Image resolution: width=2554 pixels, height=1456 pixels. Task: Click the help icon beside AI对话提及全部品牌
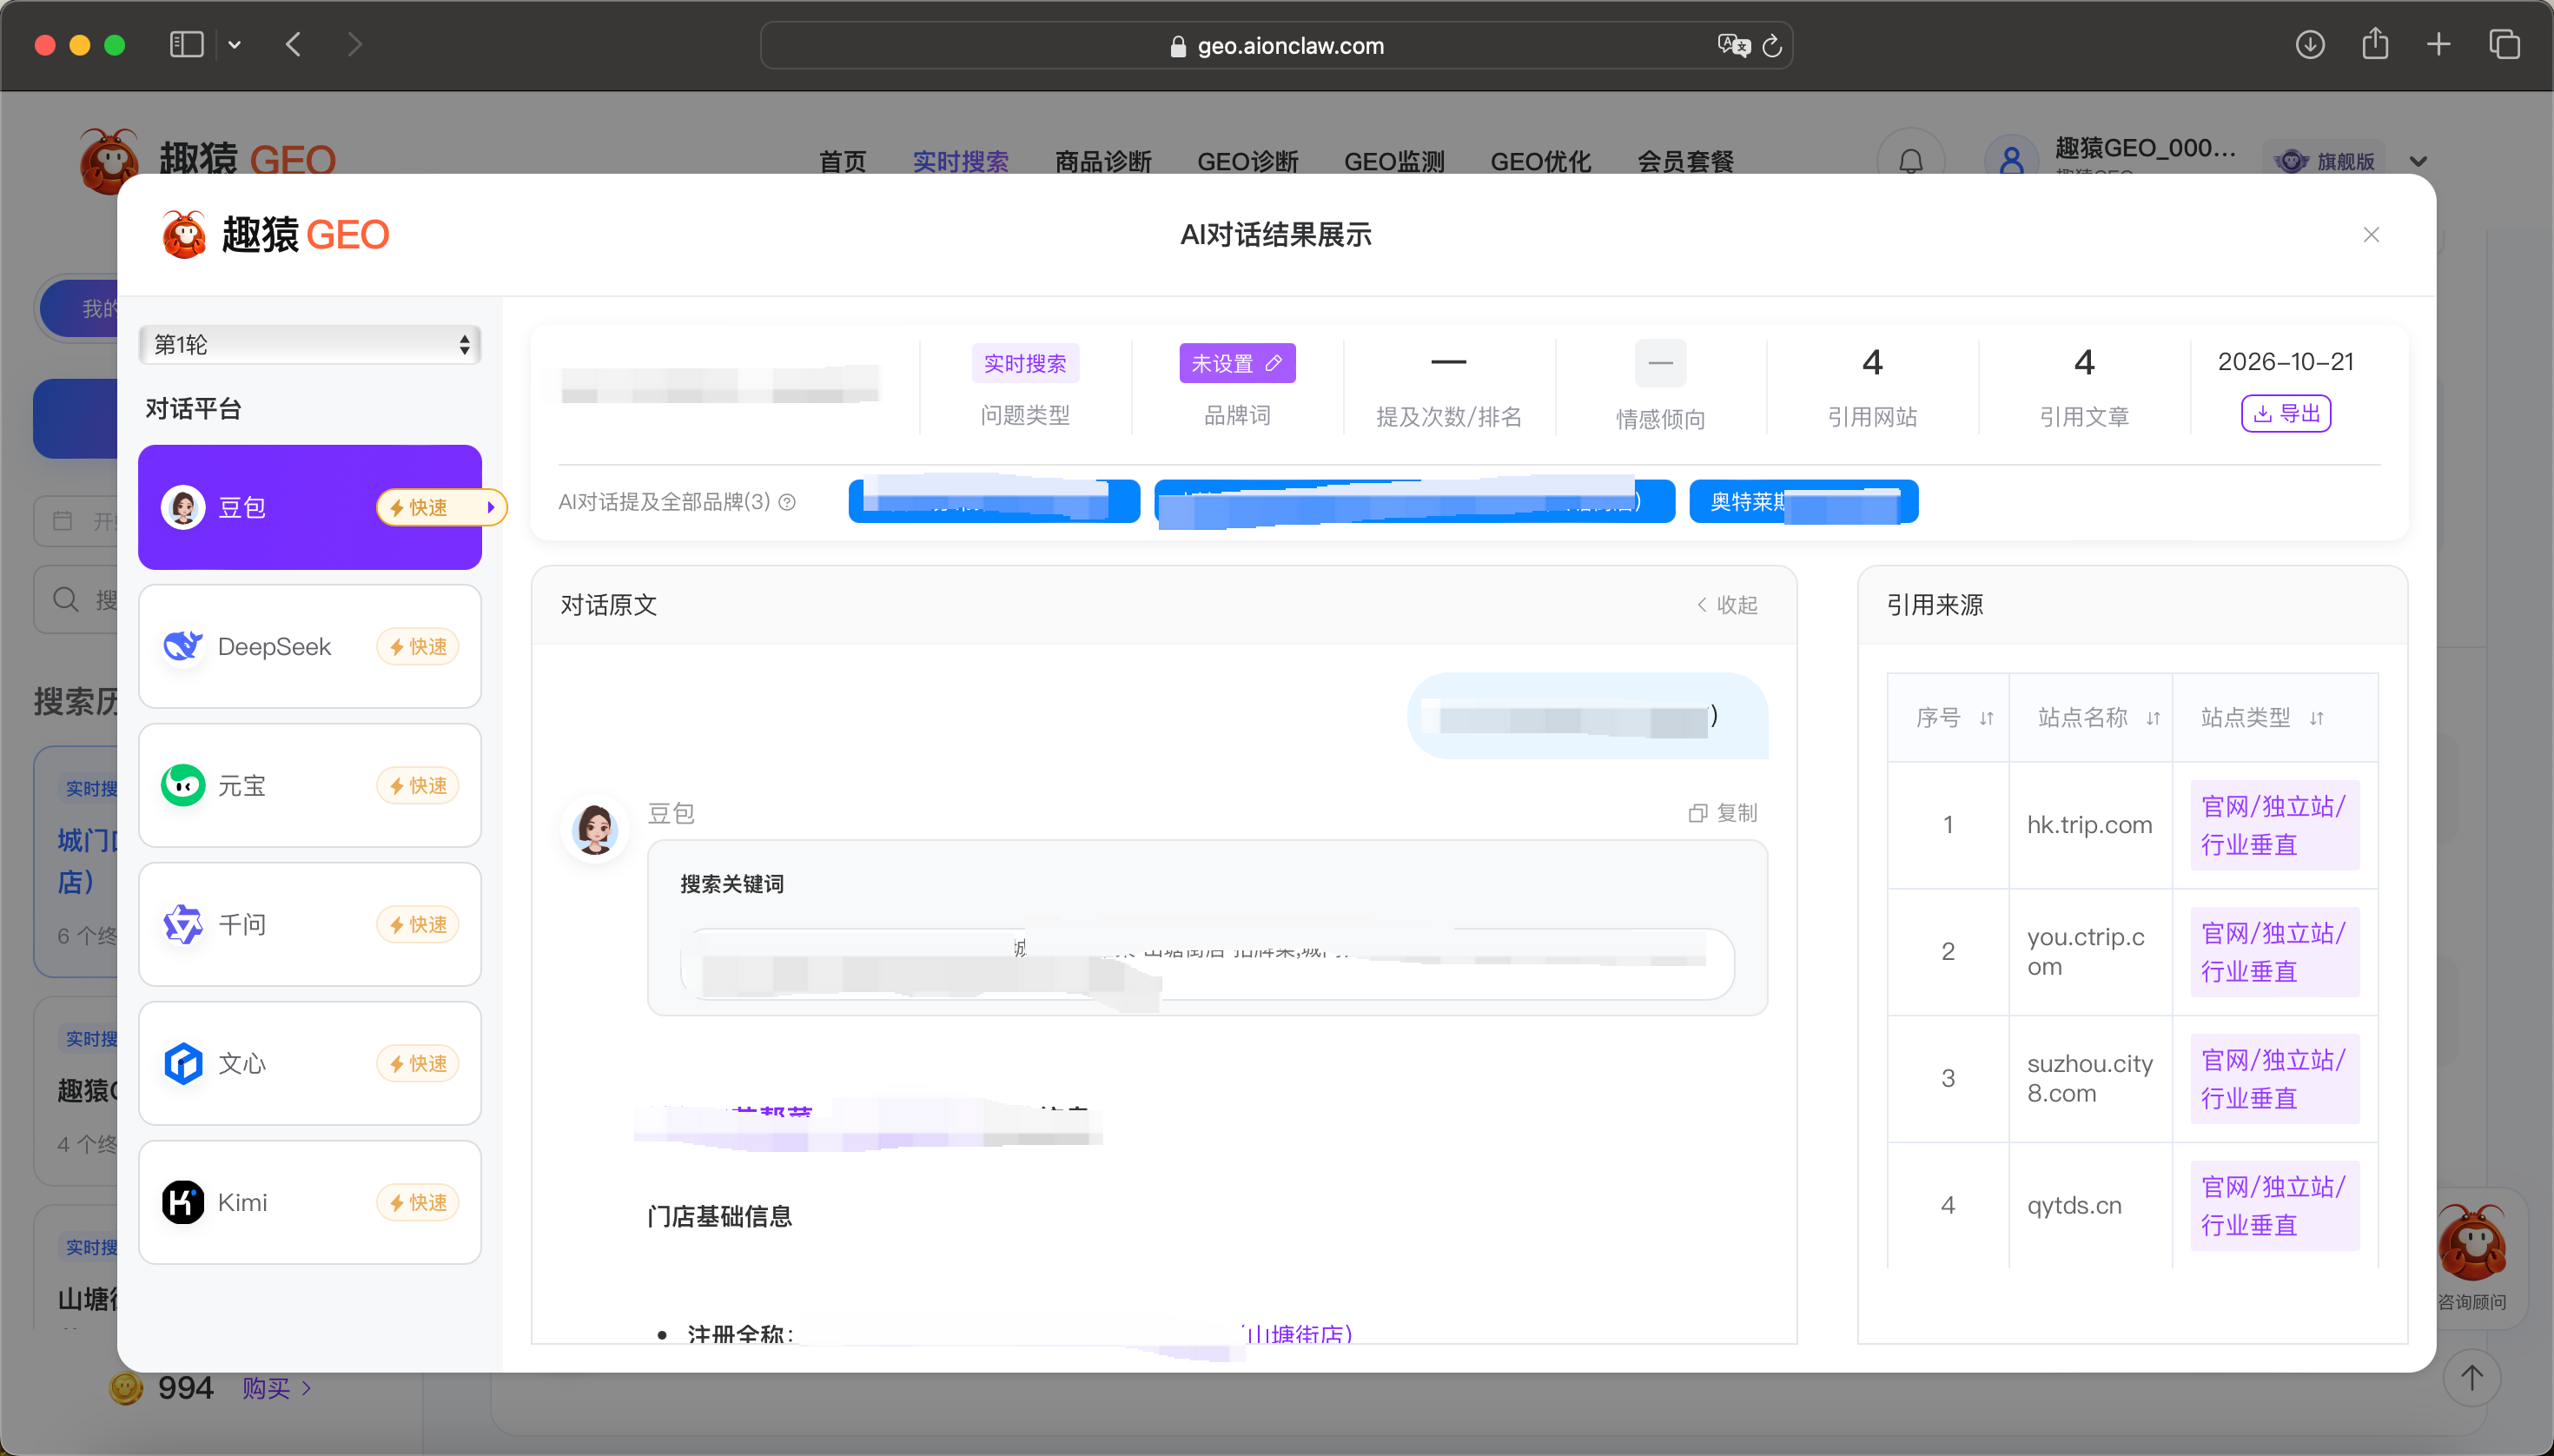click(788, 502)
